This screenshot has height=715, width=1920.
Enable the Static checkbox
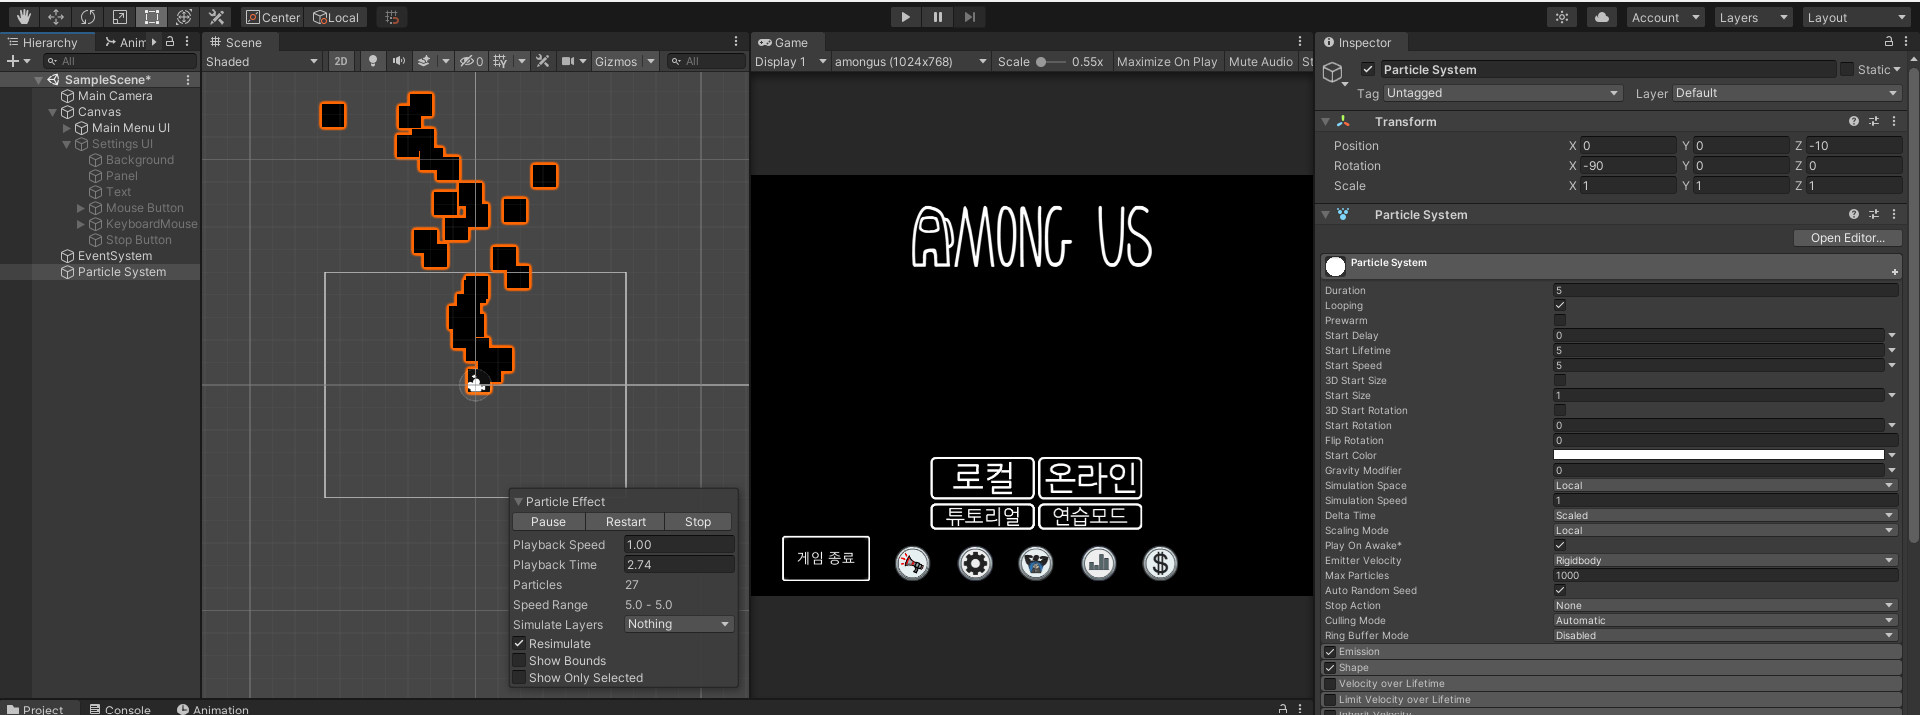click(1847, 69)
